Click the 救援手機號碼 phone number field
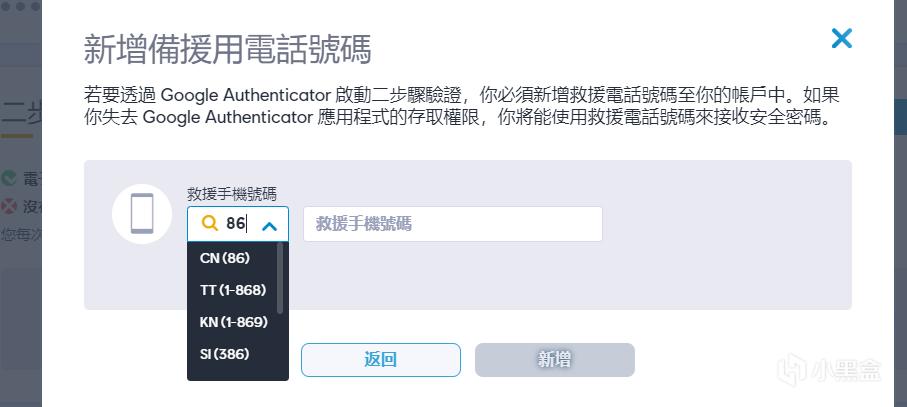This screenshot has height=407, width=907. pos(453,224)
